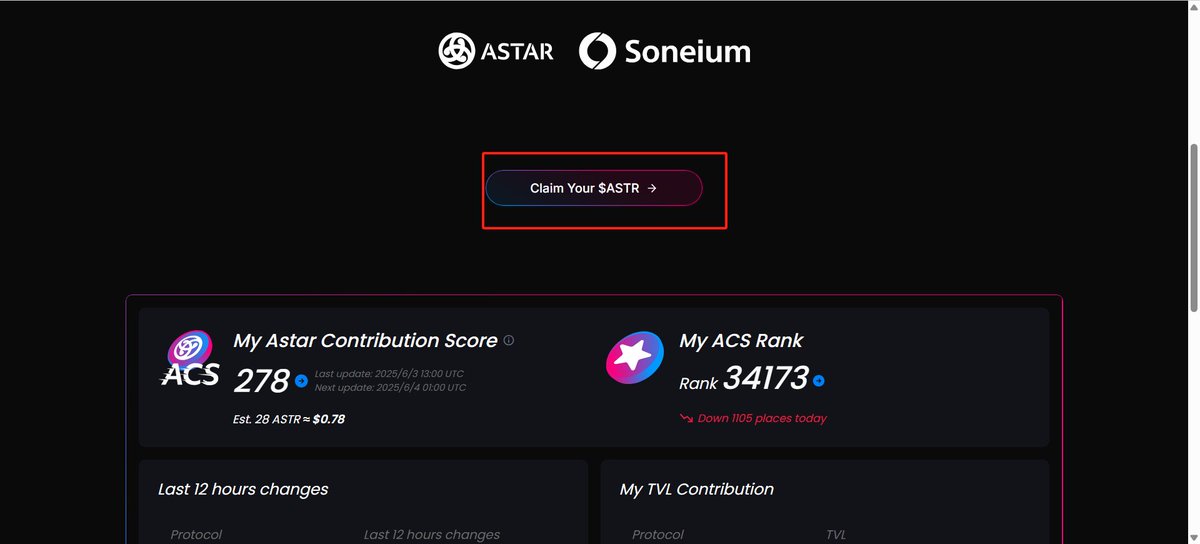Screen dimensions: 1200x544
Task: Click the scrollbar down arrow
Action: (x=1192, y=537)
